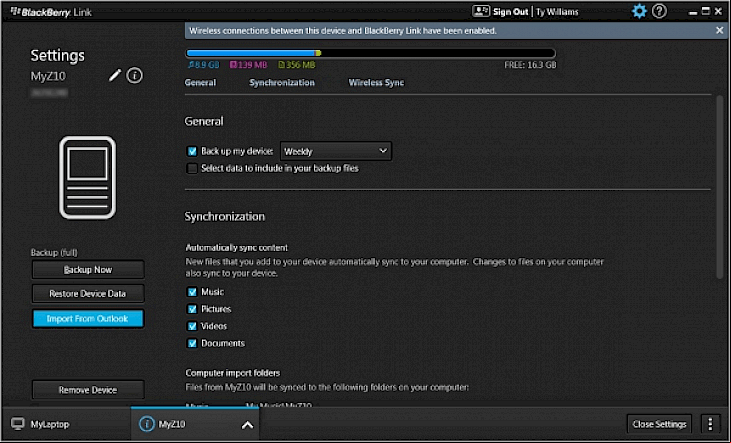The height and width of the screenshot is (443, 731).
Task: Click the Close Settings button
Action: pyautogui.click(x=659, y=424)
